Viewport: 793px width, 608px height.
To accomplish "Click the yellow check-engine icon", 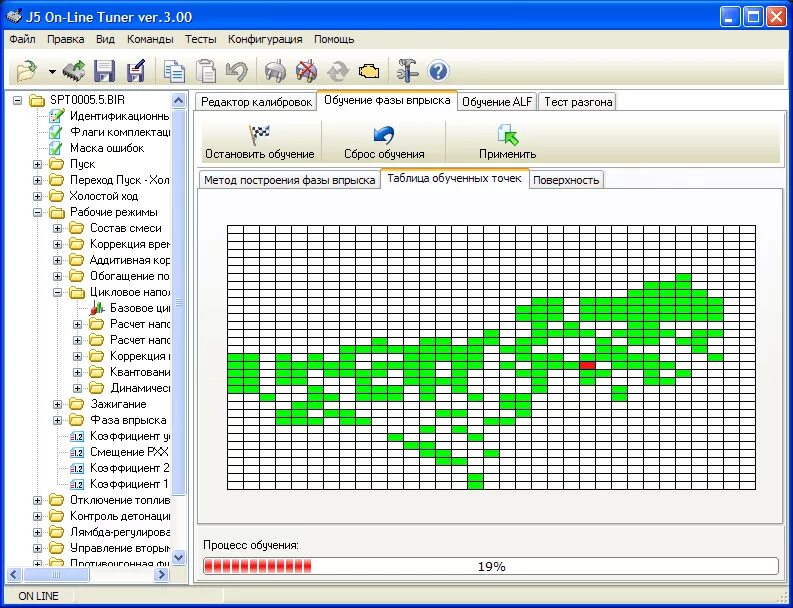I will pos(369,71).
